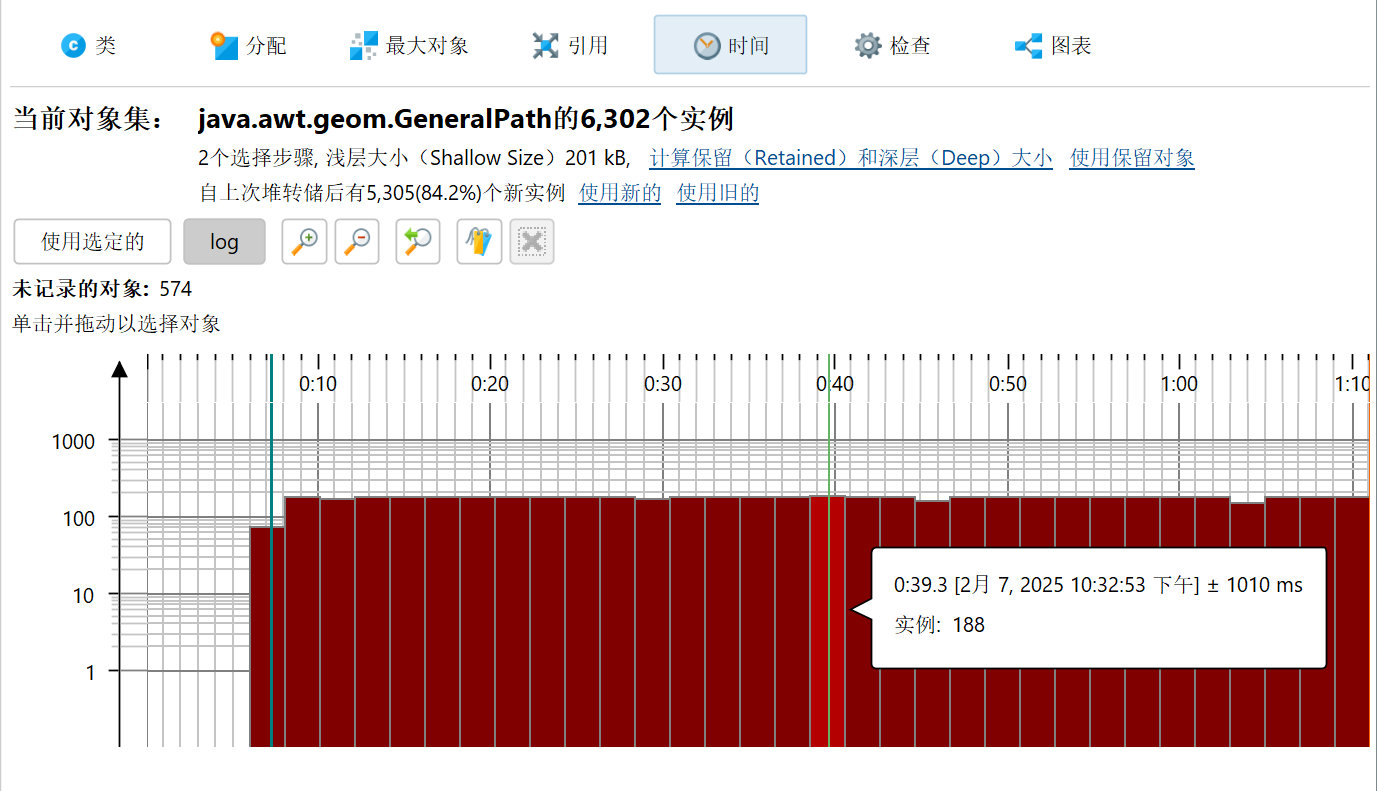Click the 单击并拖动以选择对象 hint text
This screenshot has width=1377, height=791.
pyautogui.click(x=116, y=324)
